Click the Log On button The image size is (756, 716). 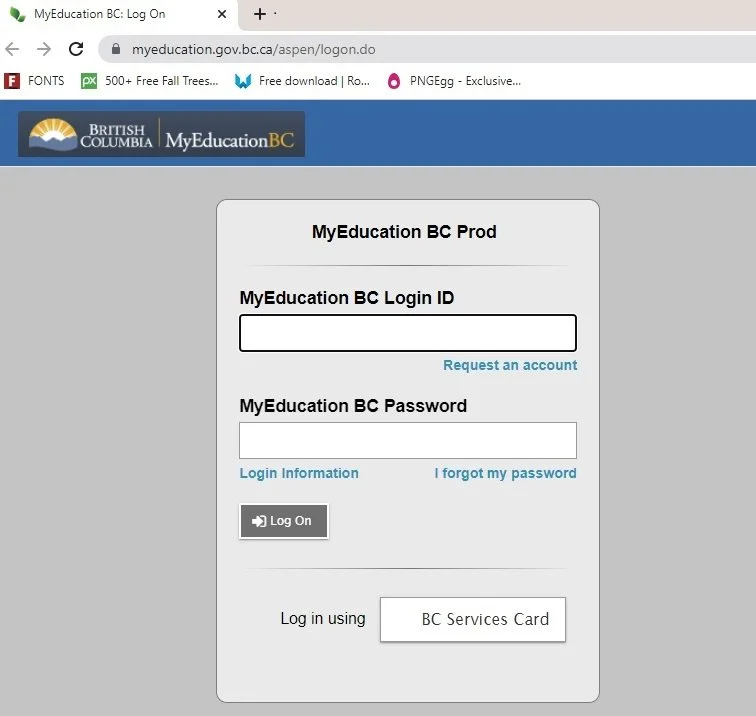284,521
